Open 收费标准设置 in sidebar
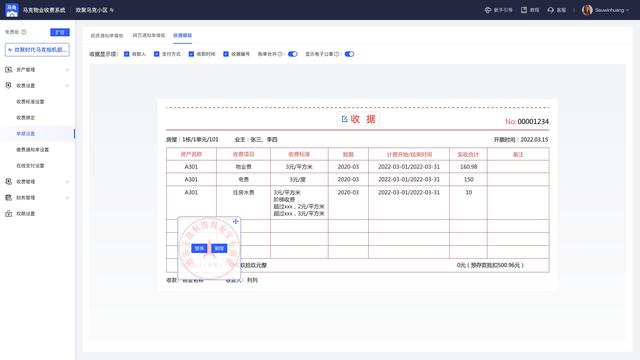640x360 pixels. pyautogui.click(x=30, y=102)
